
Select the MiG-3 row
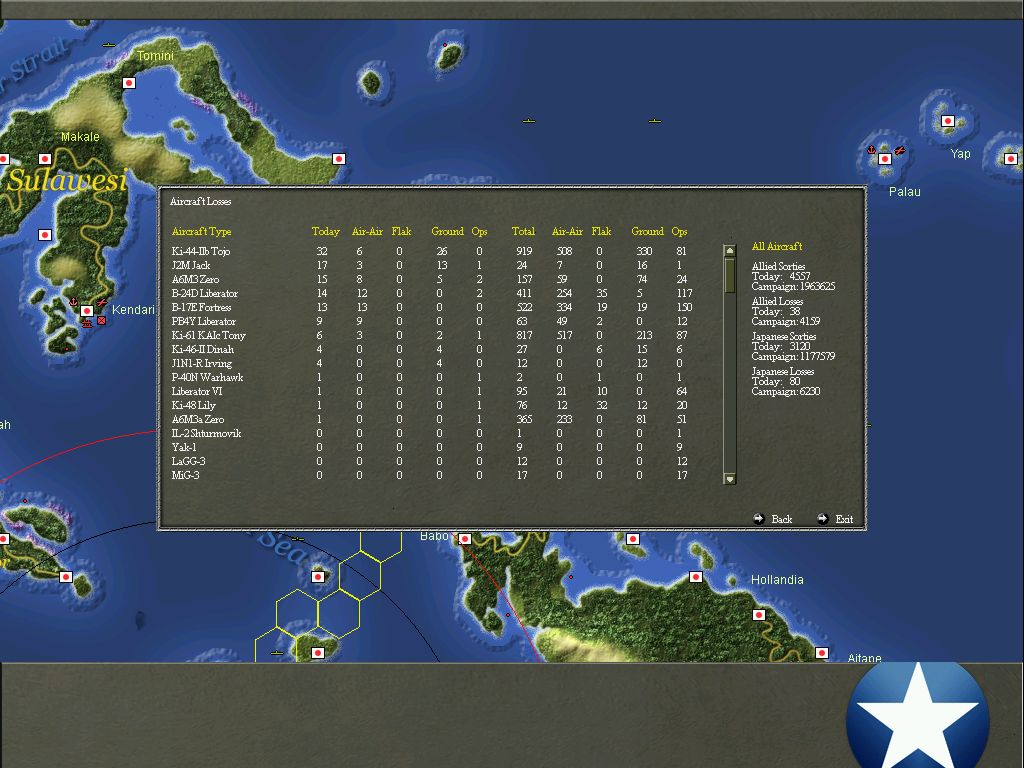point(431,475)
